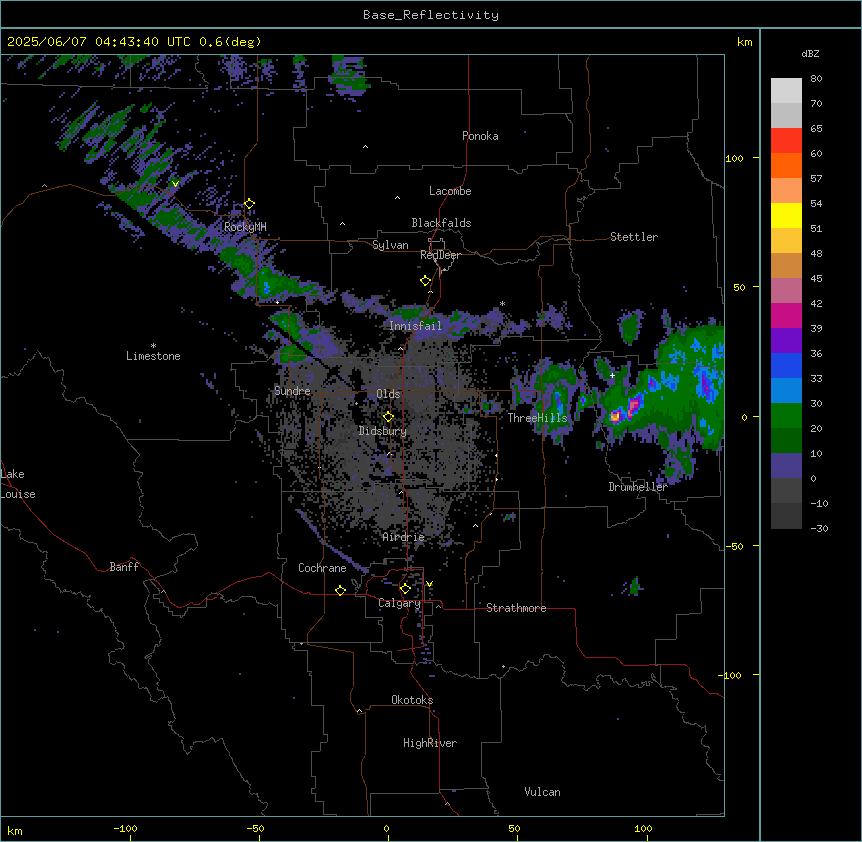Image resolution: width=862 pixels, height=842 pixels.
Task: Select the orange 57-60 dBZ legend swatch
Action: [x=786, y=165]
